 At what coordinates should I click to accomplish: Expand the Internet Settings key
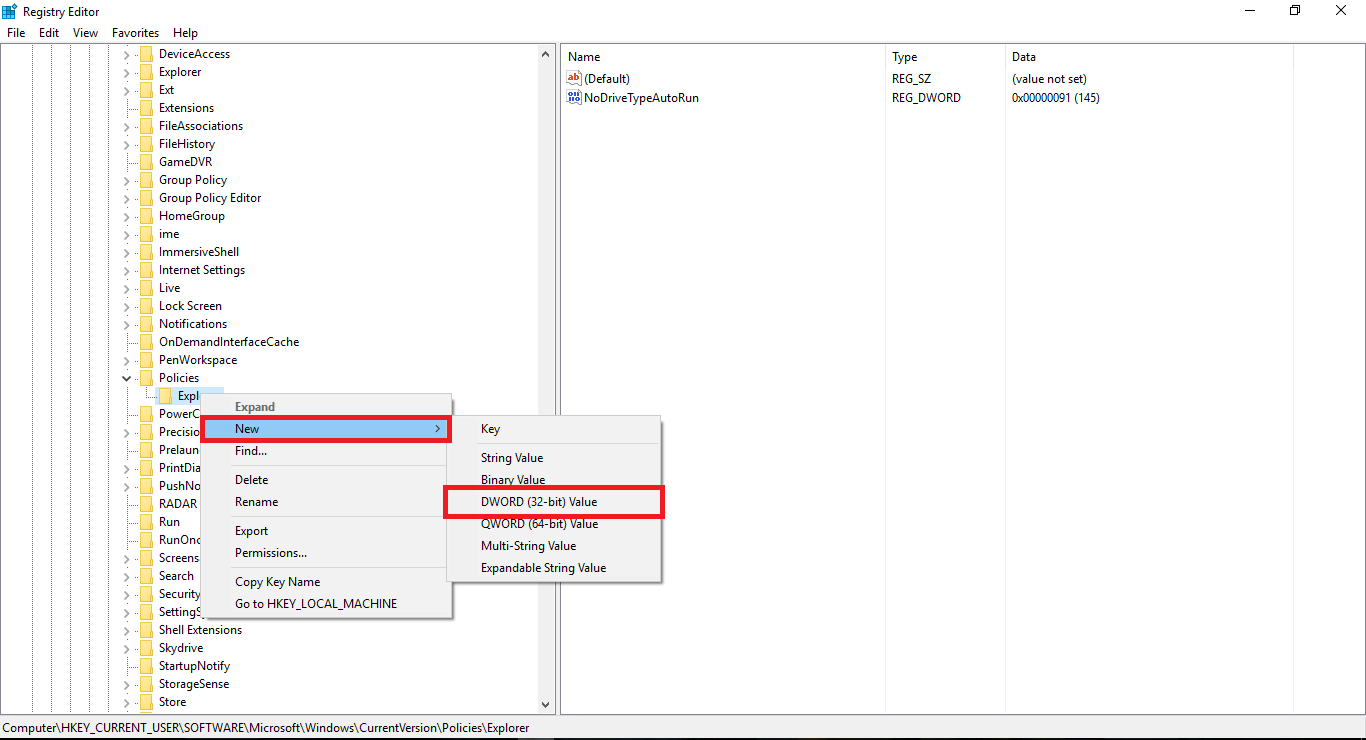[125, 269]
